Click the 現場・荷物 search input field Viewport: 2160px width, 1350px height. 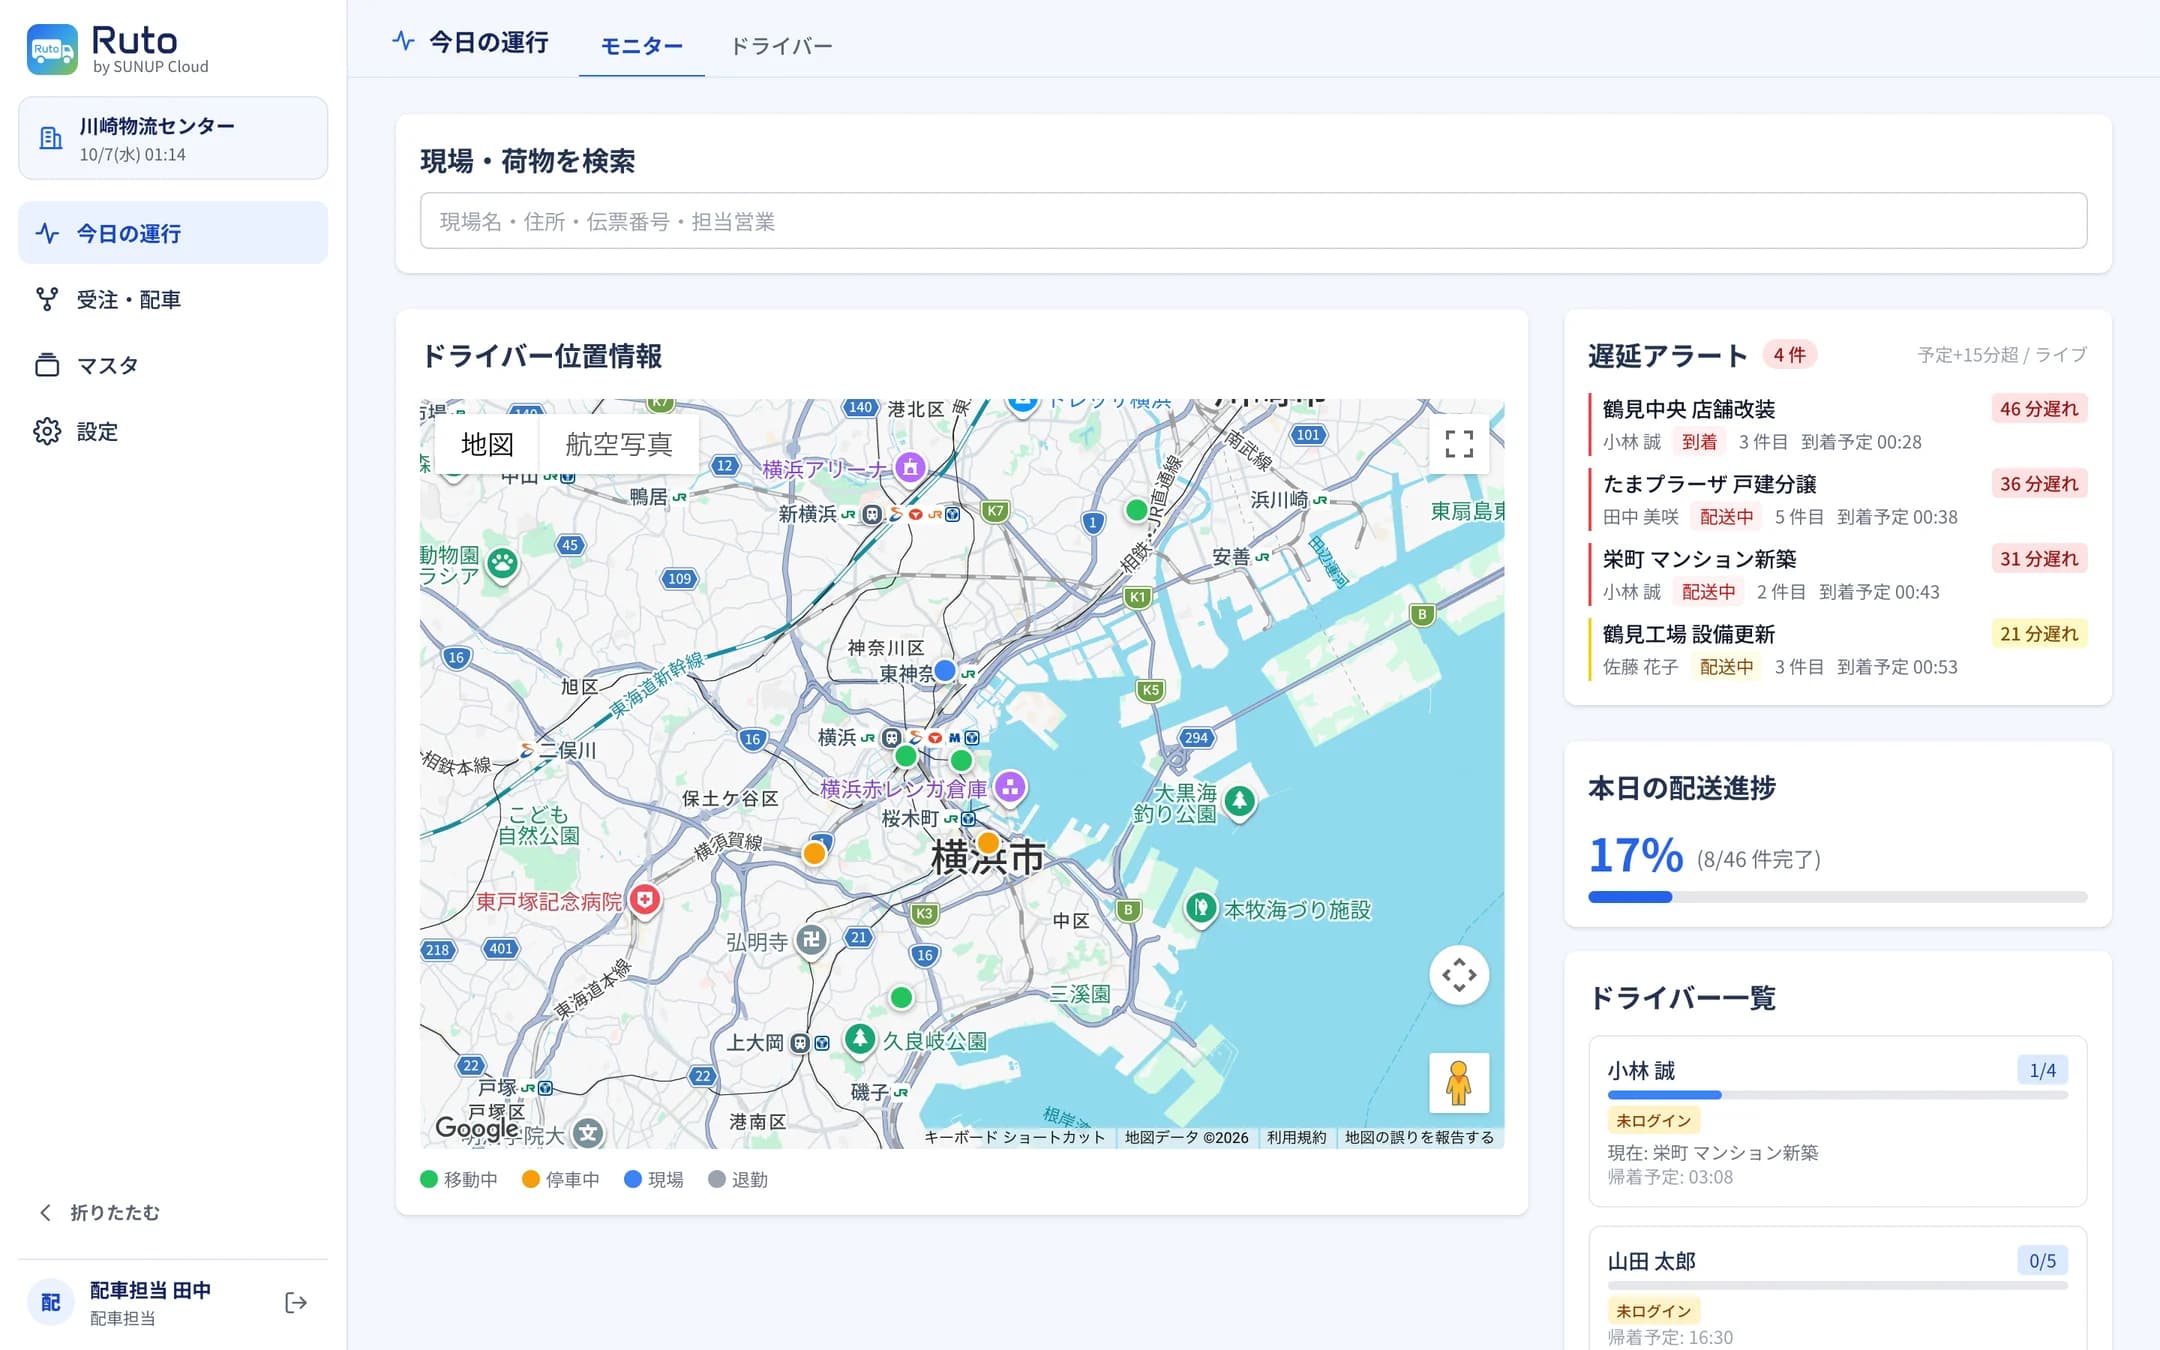coord(1253,221)
